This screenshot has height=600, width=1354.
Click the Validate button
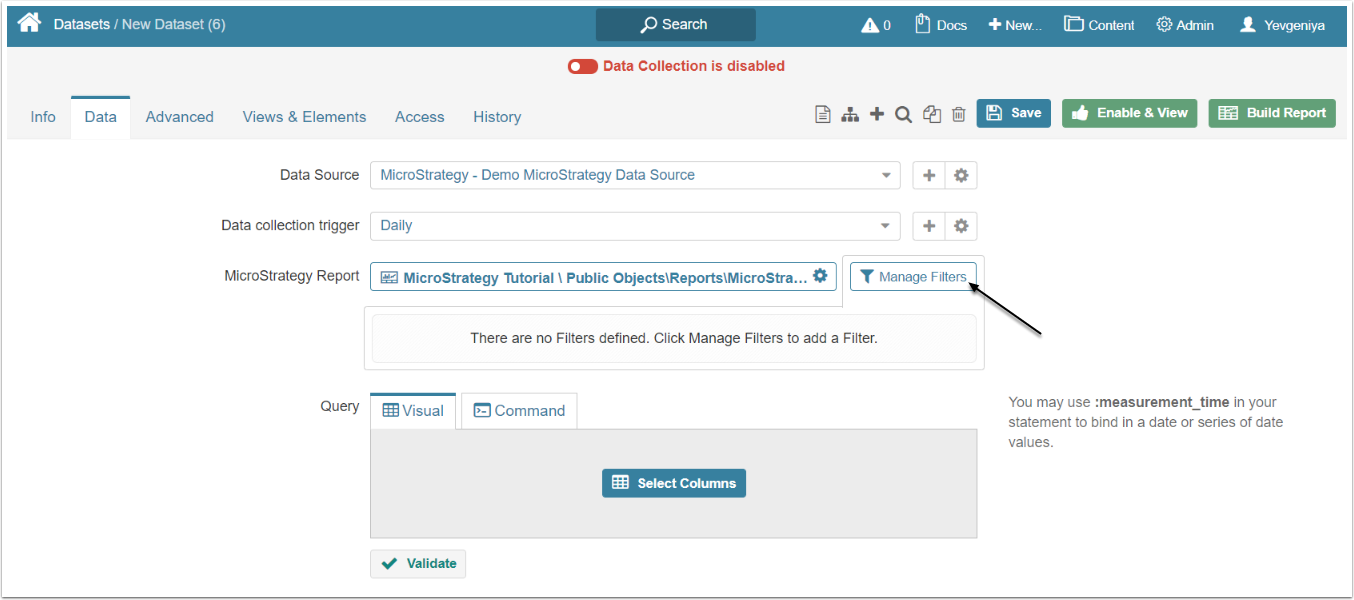[418, 564]
